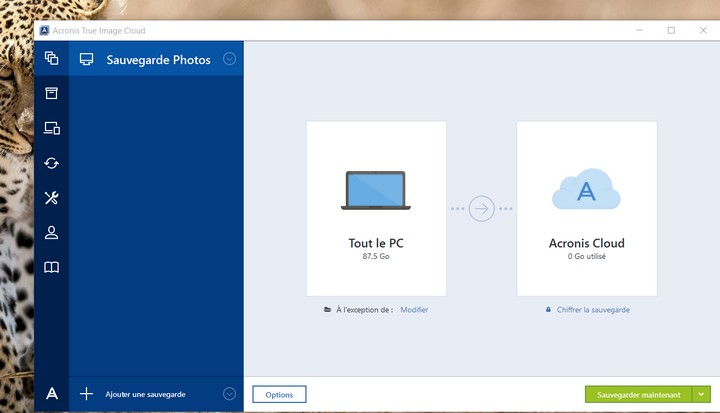Open the Tools wrench icon
This screenshot has width=720, height=413.
pos(51,198)
